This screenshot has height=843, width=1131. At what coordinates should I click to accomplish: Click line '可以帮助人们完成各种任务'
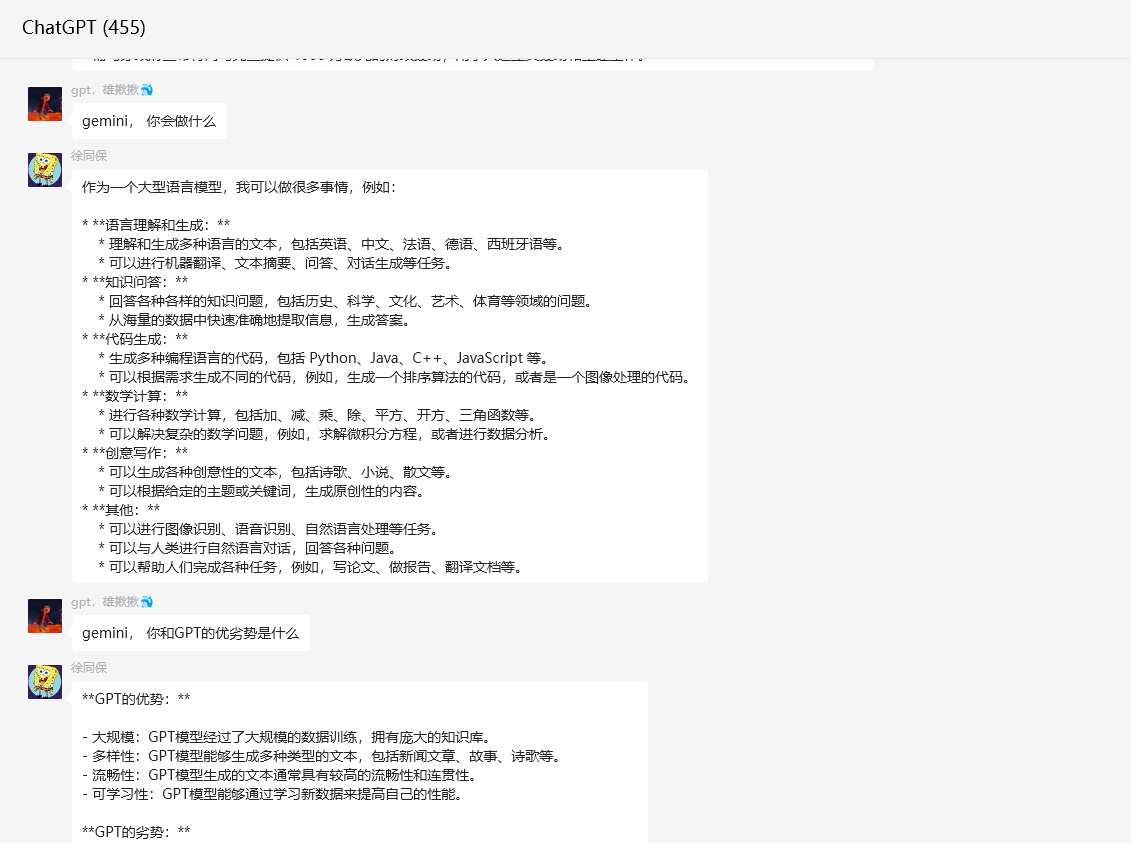[311, 567]
